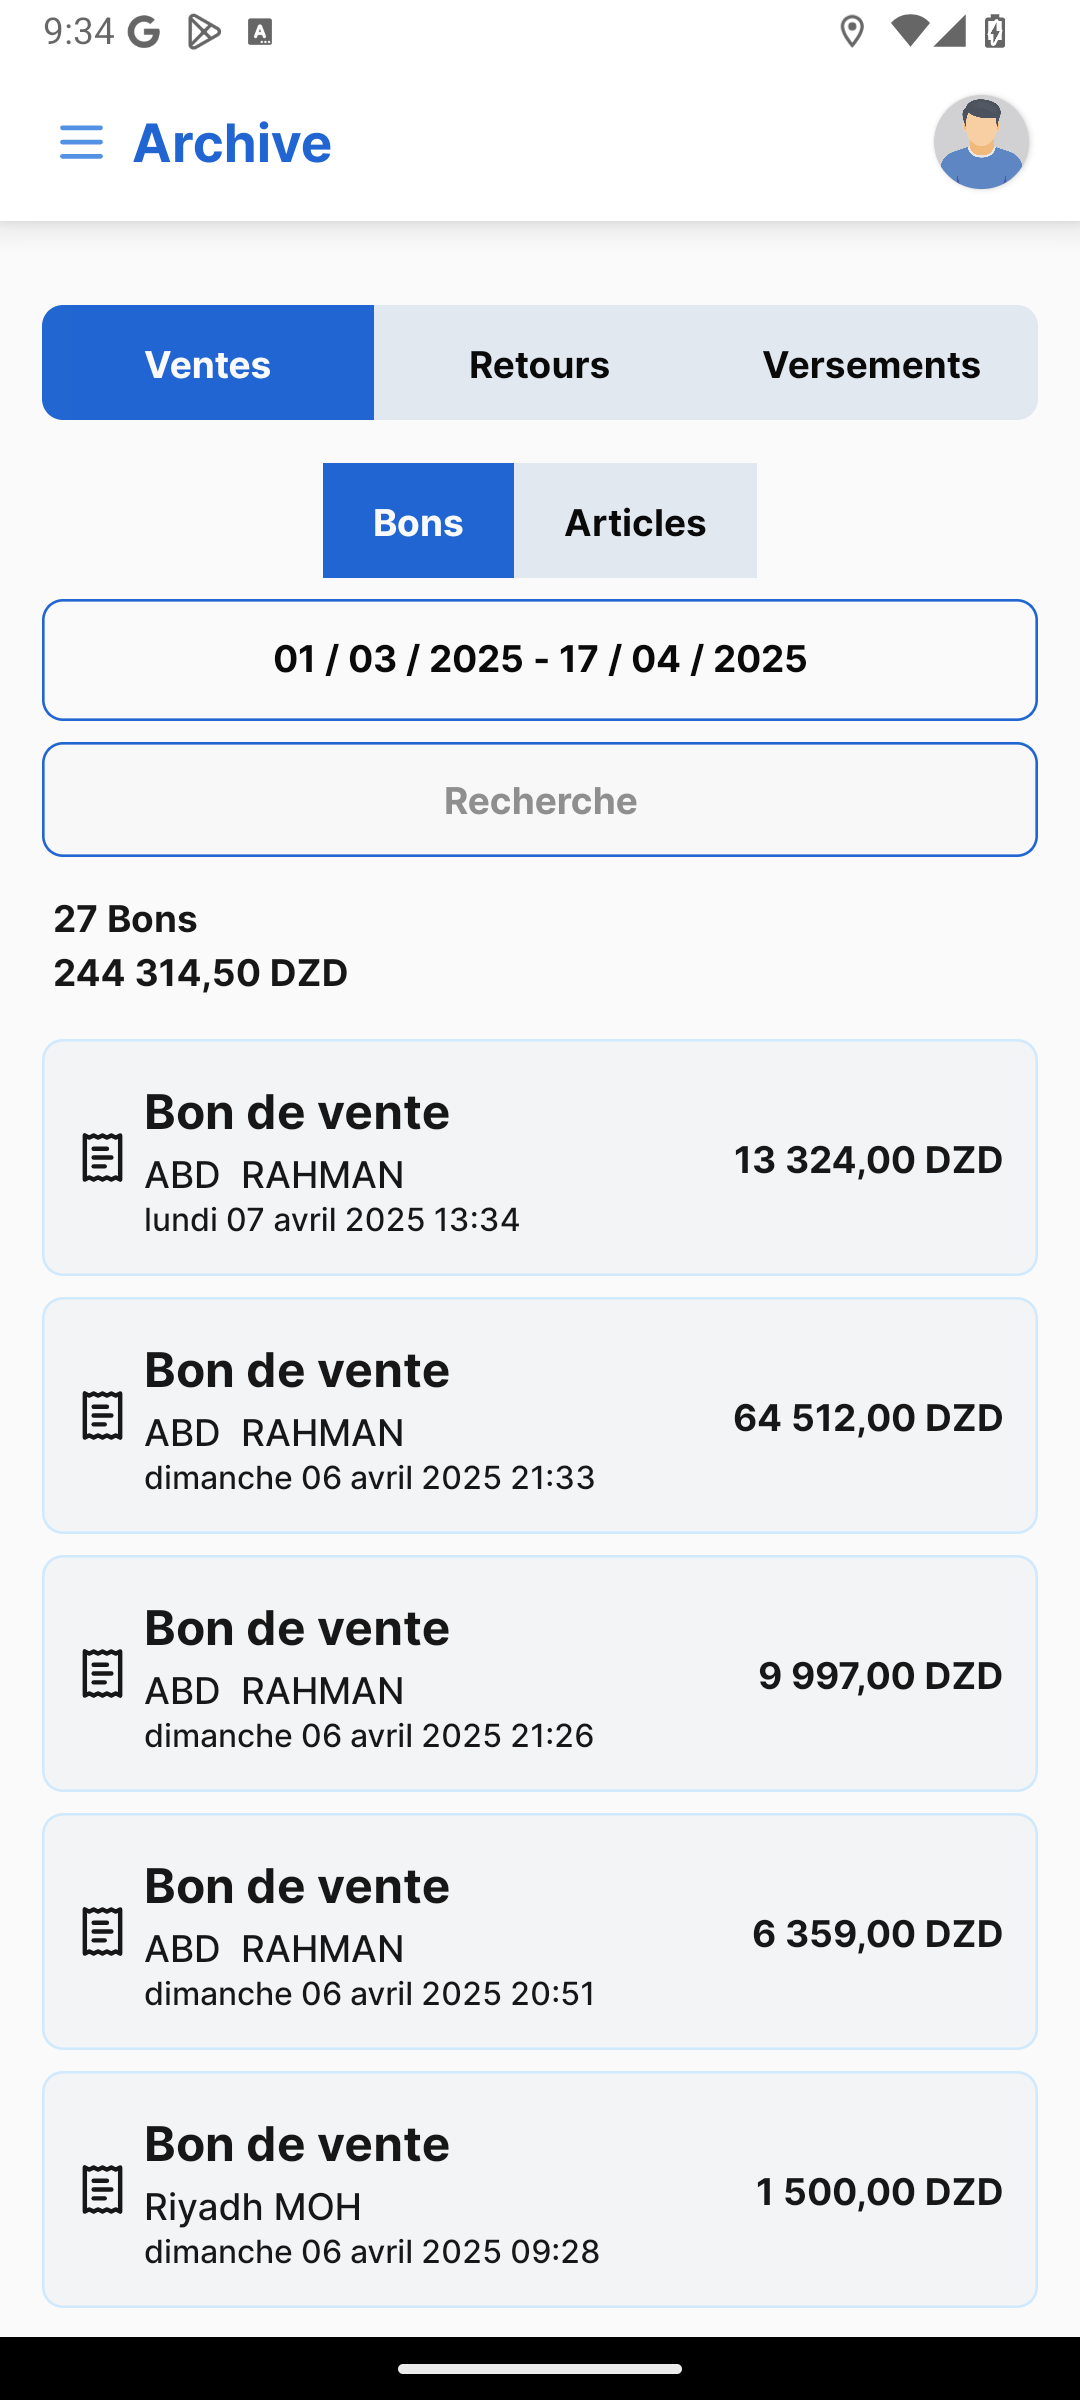Switch to the Ventes tab
Screen dimensions: 1080x2400
(208, 363)
